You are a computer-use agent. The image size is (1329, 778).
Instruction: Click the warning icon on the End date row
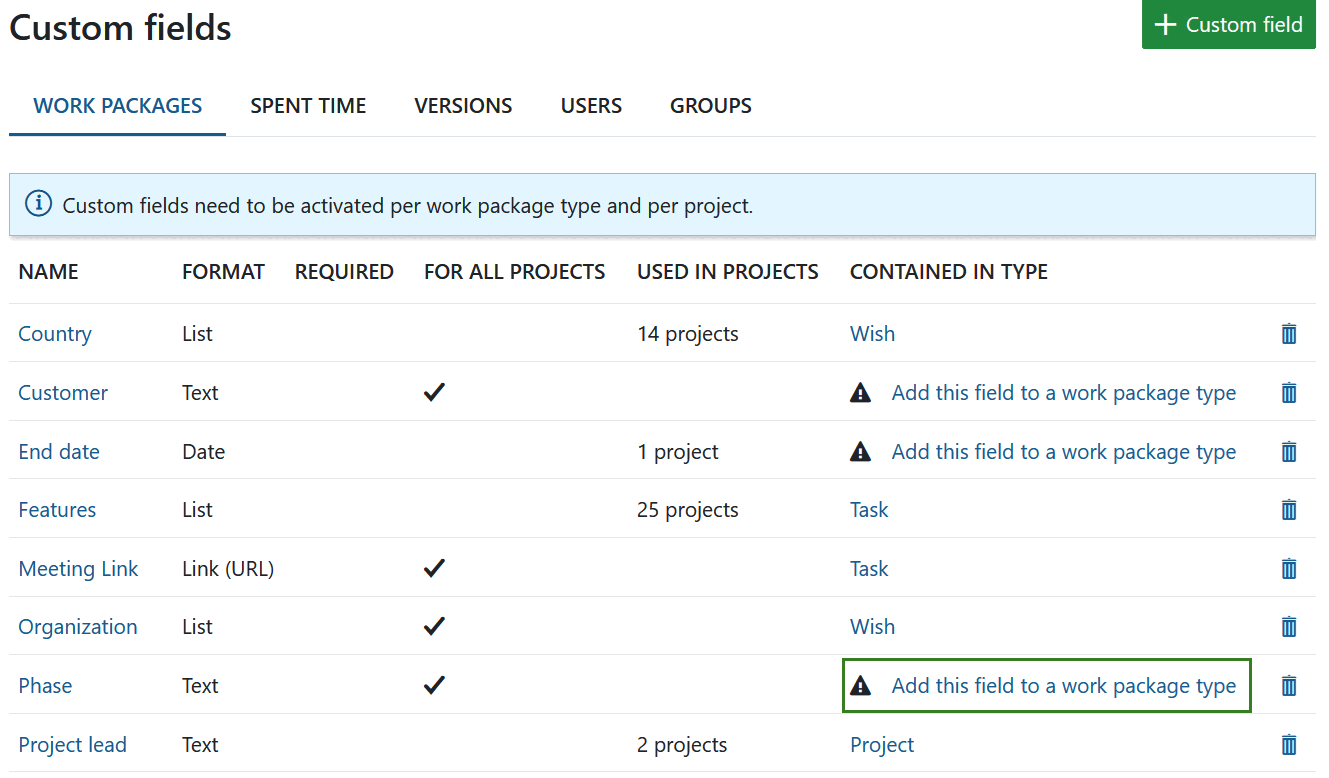point(860,451)
